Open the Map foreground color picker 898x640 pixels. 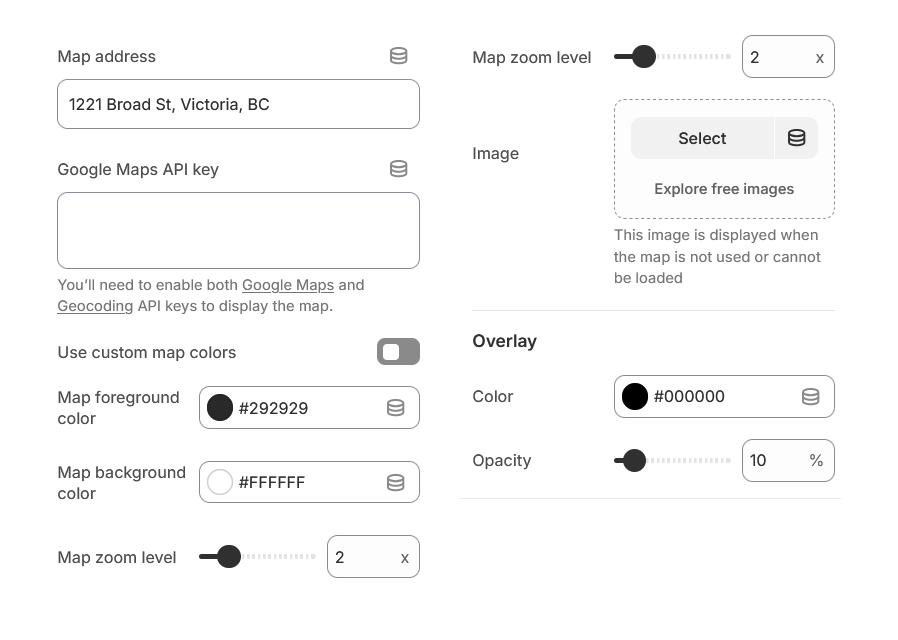coord(219,407)
